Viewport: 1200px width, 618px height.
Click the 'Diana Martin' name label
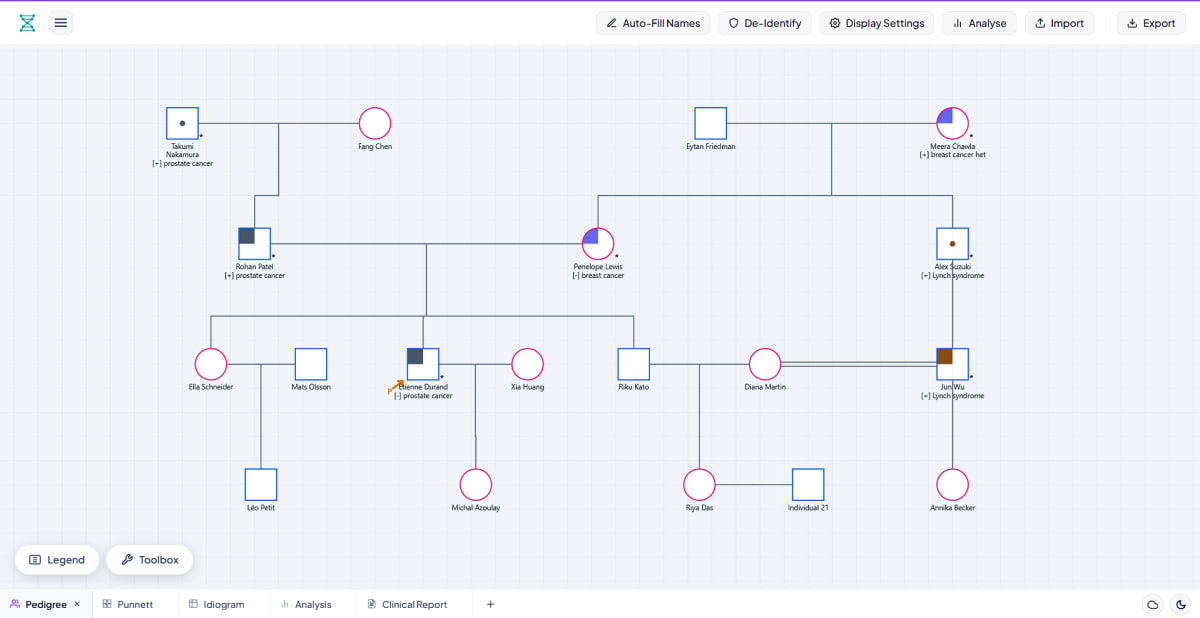pos(765,387)
